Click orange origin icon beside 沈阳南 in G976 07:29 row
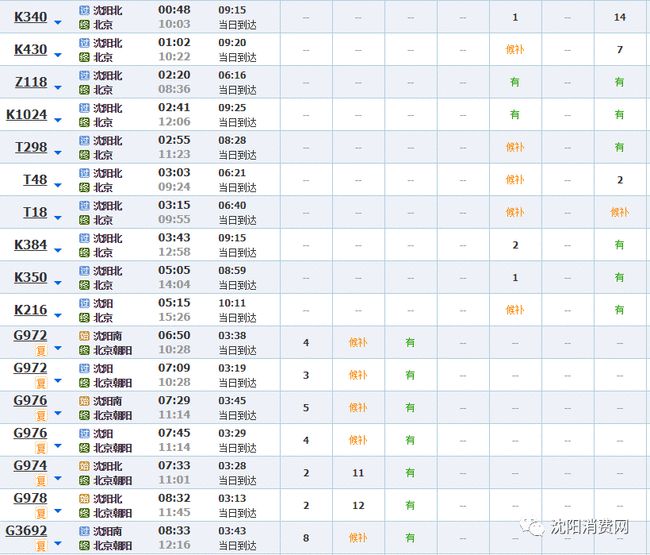The width and height of the screenshot is (650, 555). click(x=85, y=401)
